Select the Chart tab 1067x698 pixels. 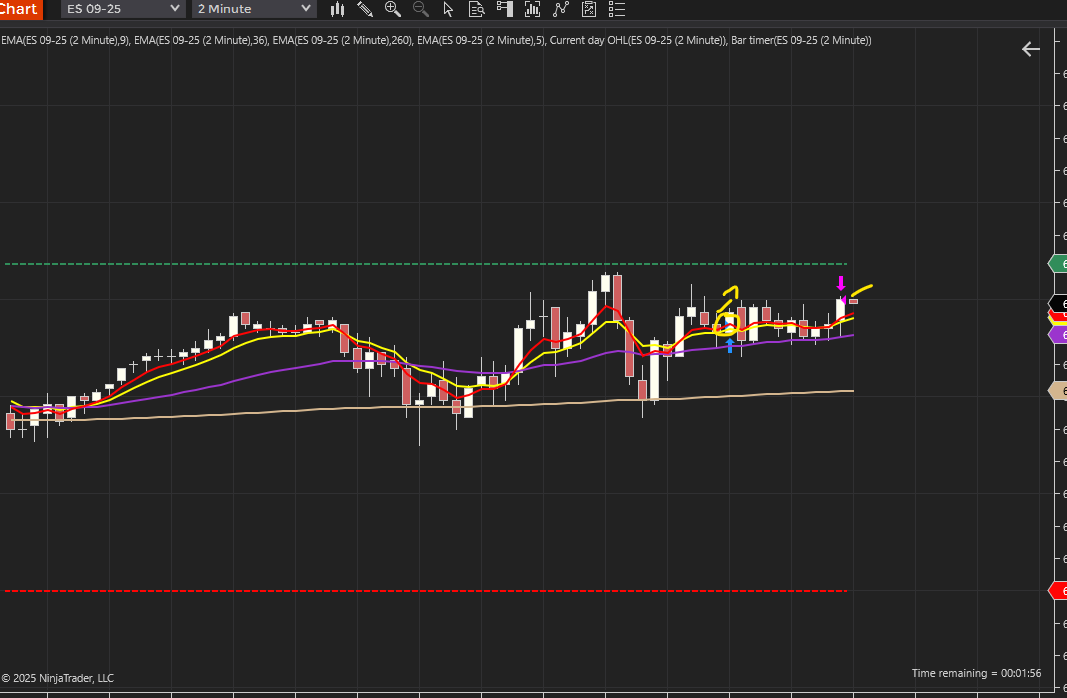20,9
